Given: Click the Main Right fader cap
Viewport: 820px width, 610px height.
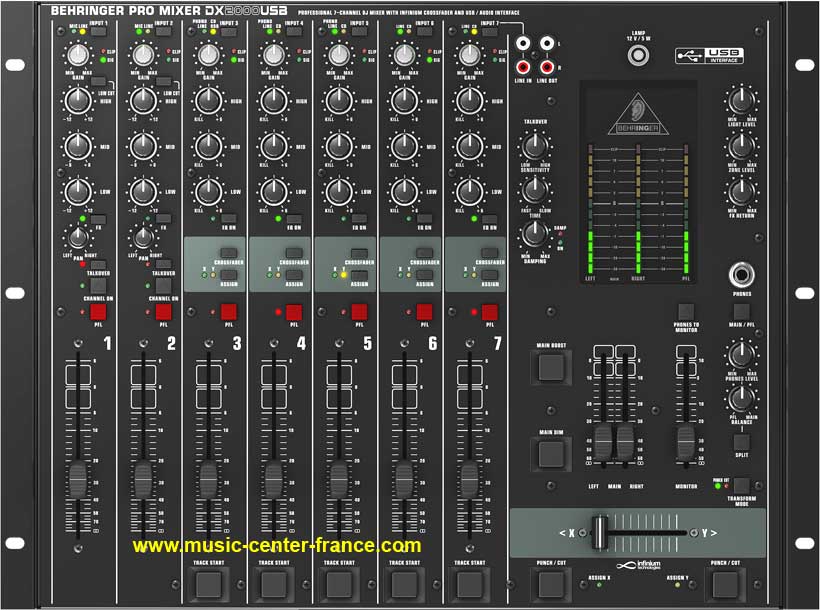Looking at the screenshot, I should (625, 443).
